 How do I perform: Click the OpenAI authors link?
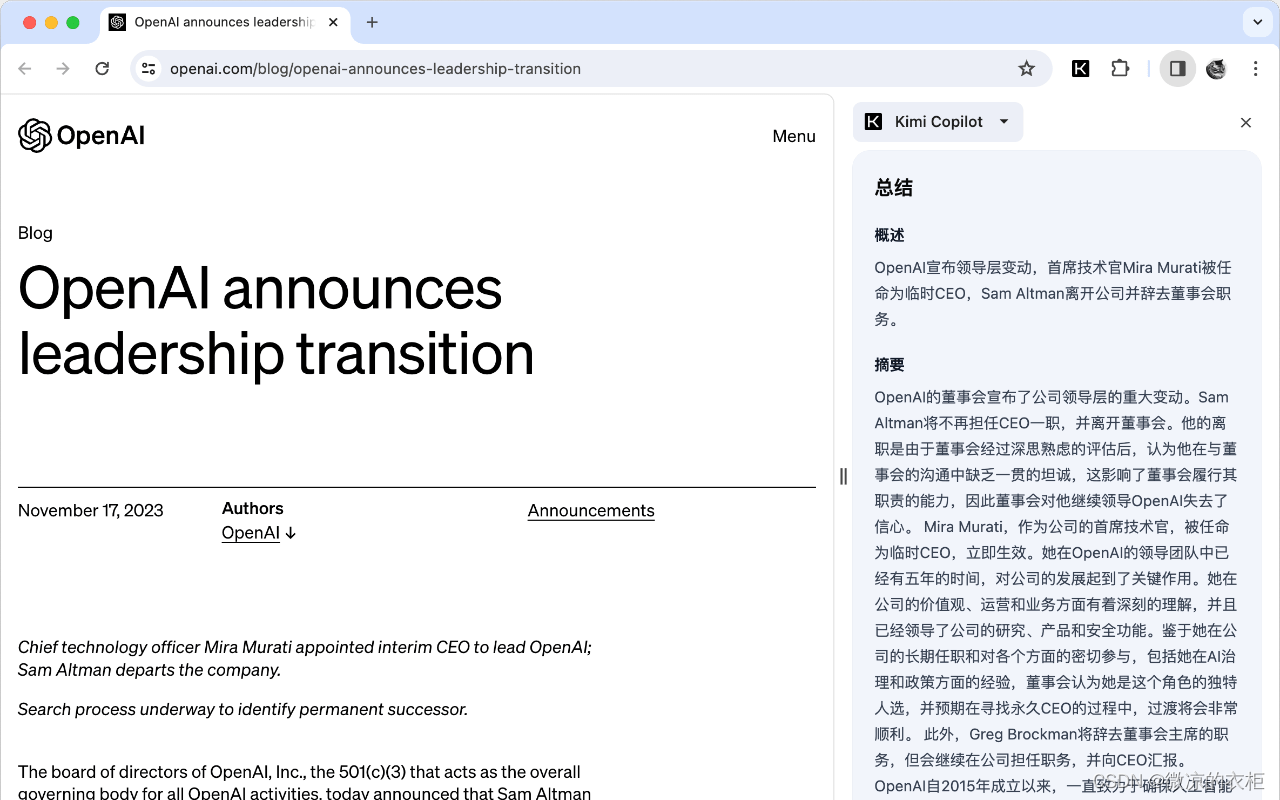click(251, 533)
